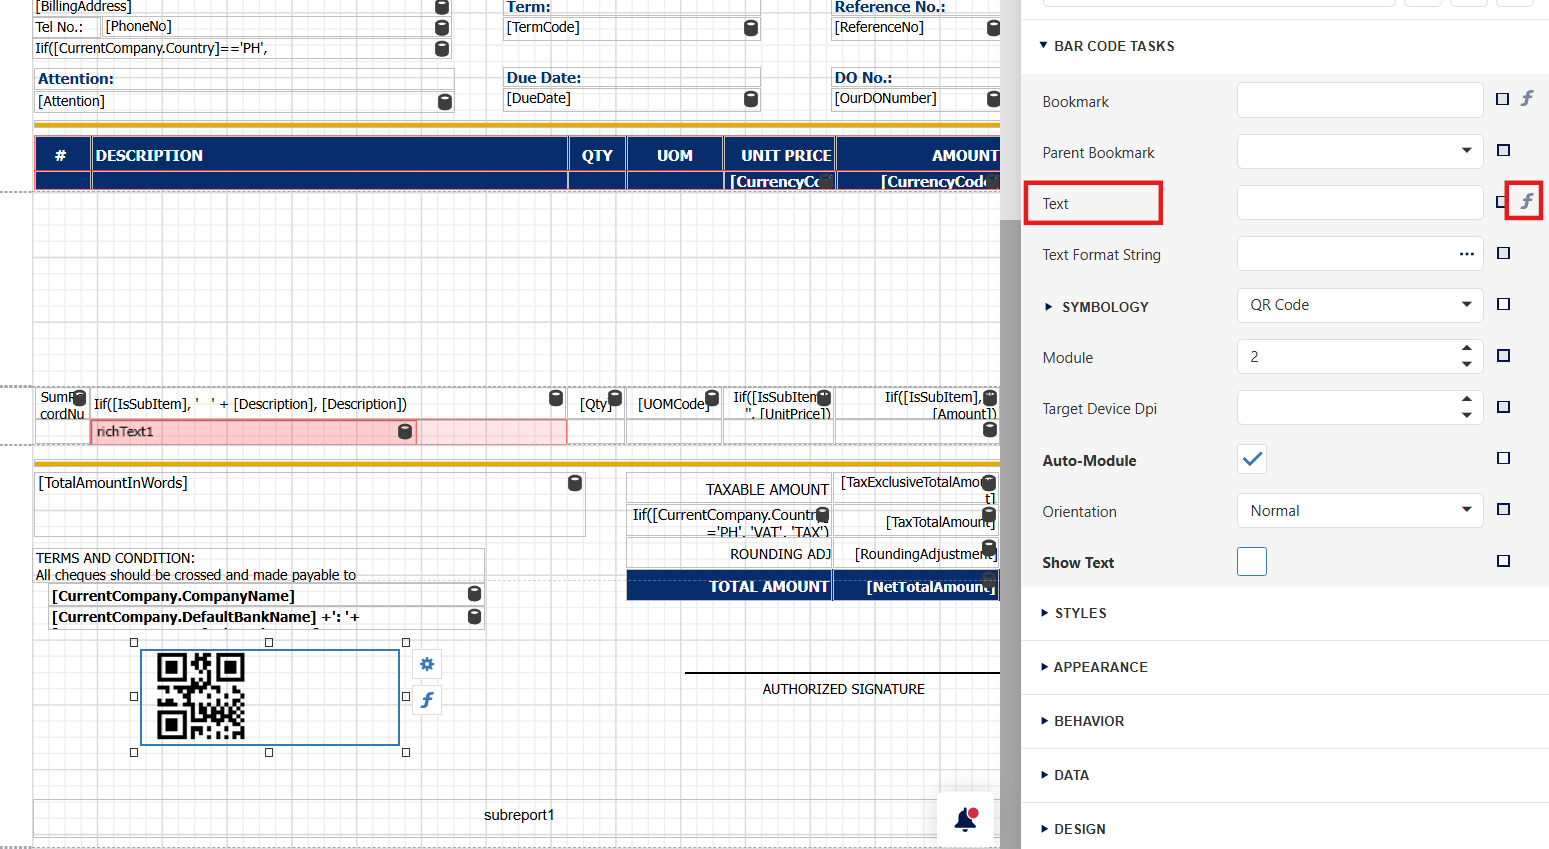Enable the Show Text checkbox

coord(1252,561)
